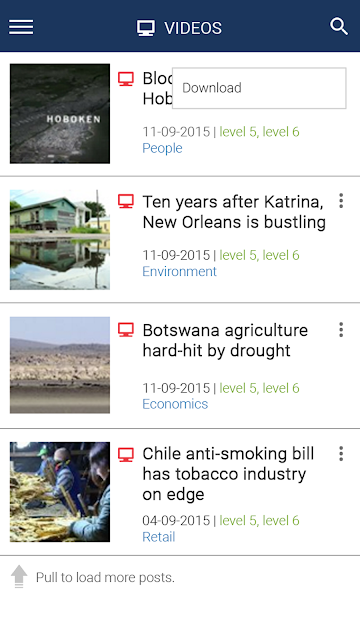
Task: Open the People category link
Action: (162, 148)
